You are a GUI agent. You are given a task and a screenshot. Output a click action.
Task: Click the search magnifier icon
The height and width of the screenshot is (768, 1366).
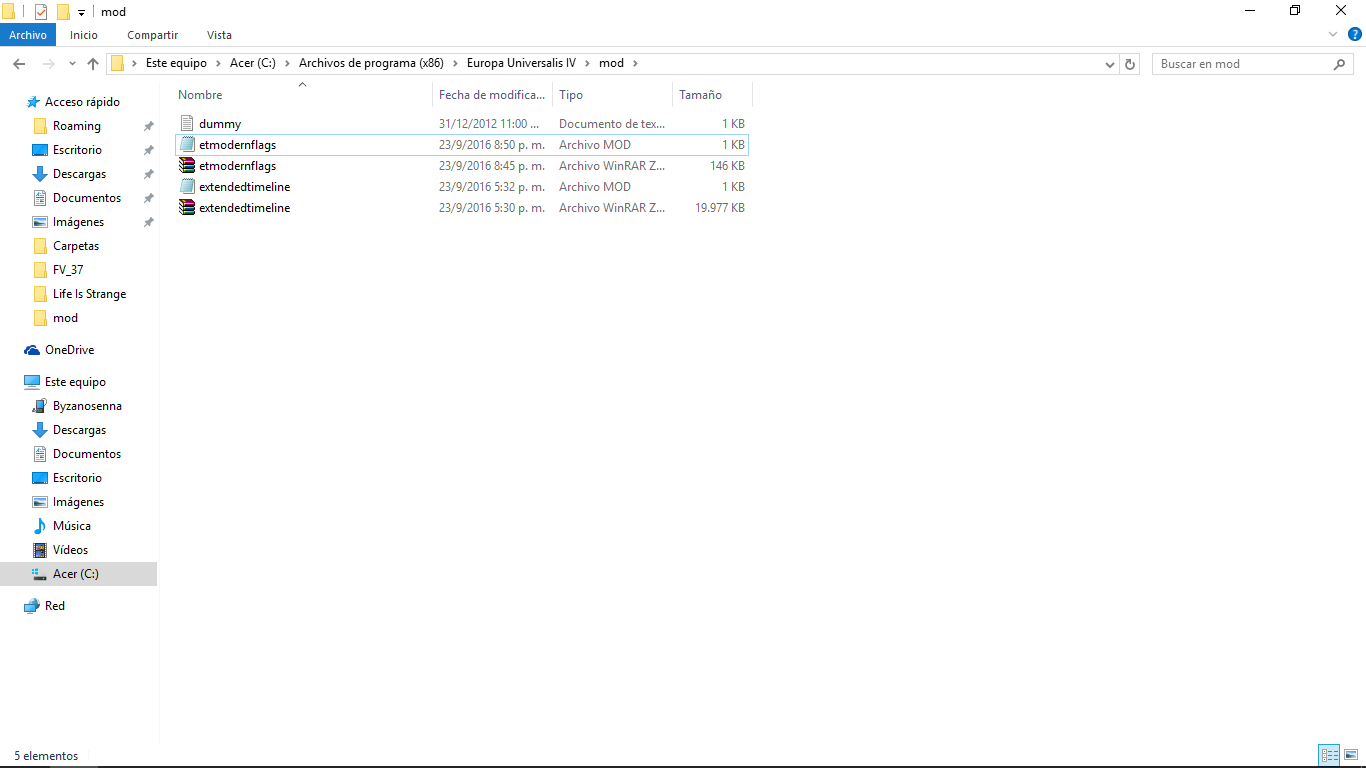coord(1340,64)
